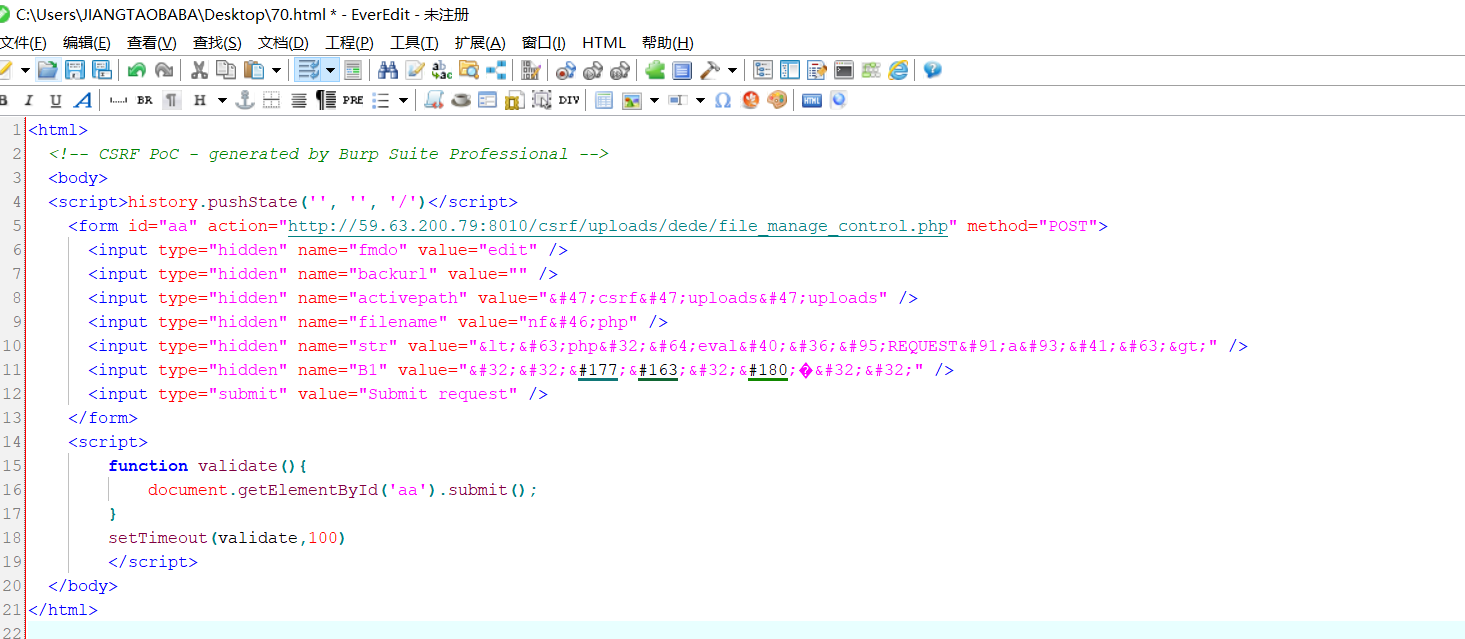Cut selection with the scissors icon
1465x639 pixels.
point(199,70)
